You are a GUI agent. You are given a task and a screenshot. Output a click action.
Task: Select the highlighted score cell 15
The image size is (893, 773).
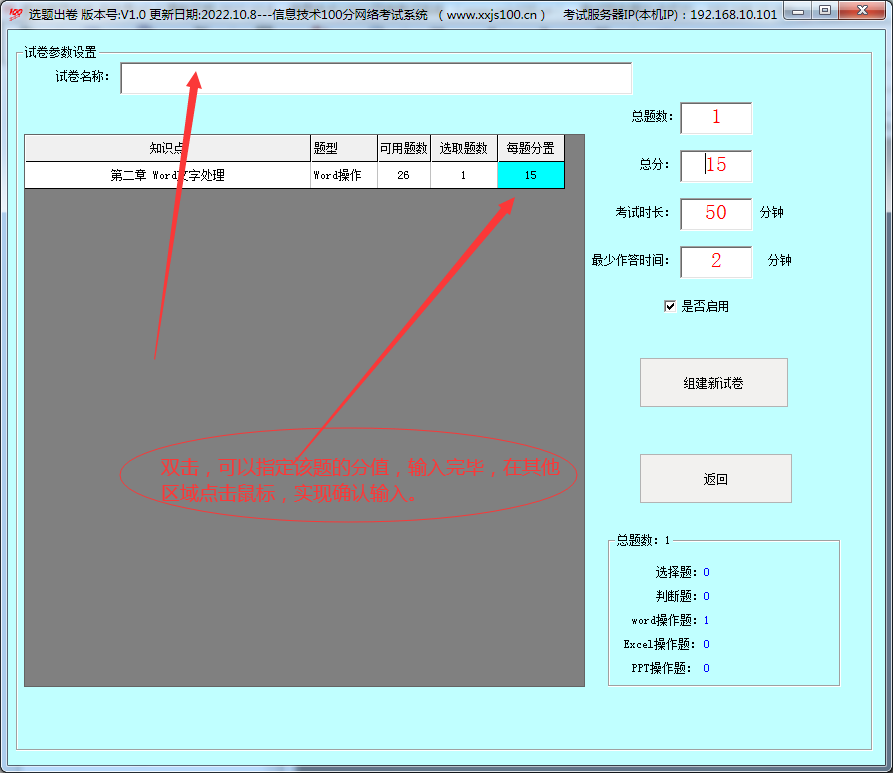(x=531, y=175)
